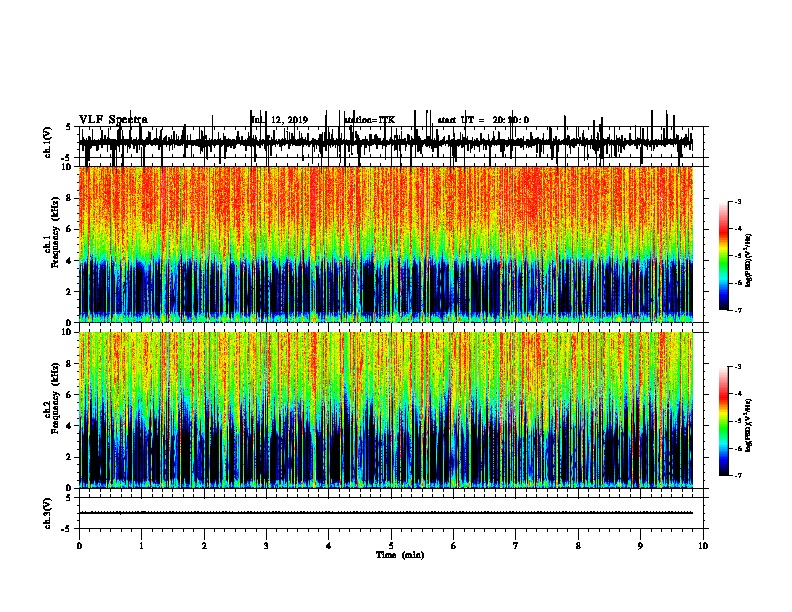Click inside the ch.2 spectrogram plot

click(x=386, y=410)
